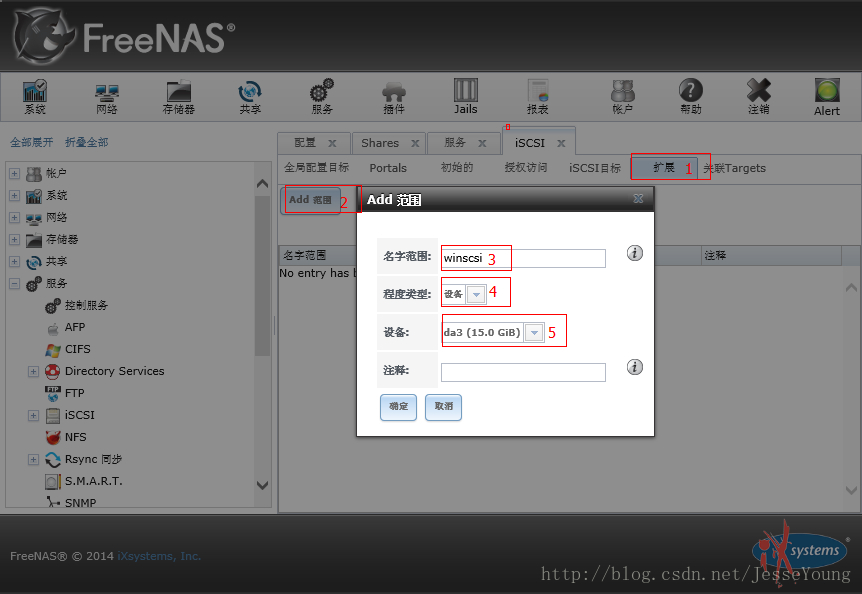Open the 全局配置目标 sub-tab
Screen dimensions: 862x594
(317, 168)
